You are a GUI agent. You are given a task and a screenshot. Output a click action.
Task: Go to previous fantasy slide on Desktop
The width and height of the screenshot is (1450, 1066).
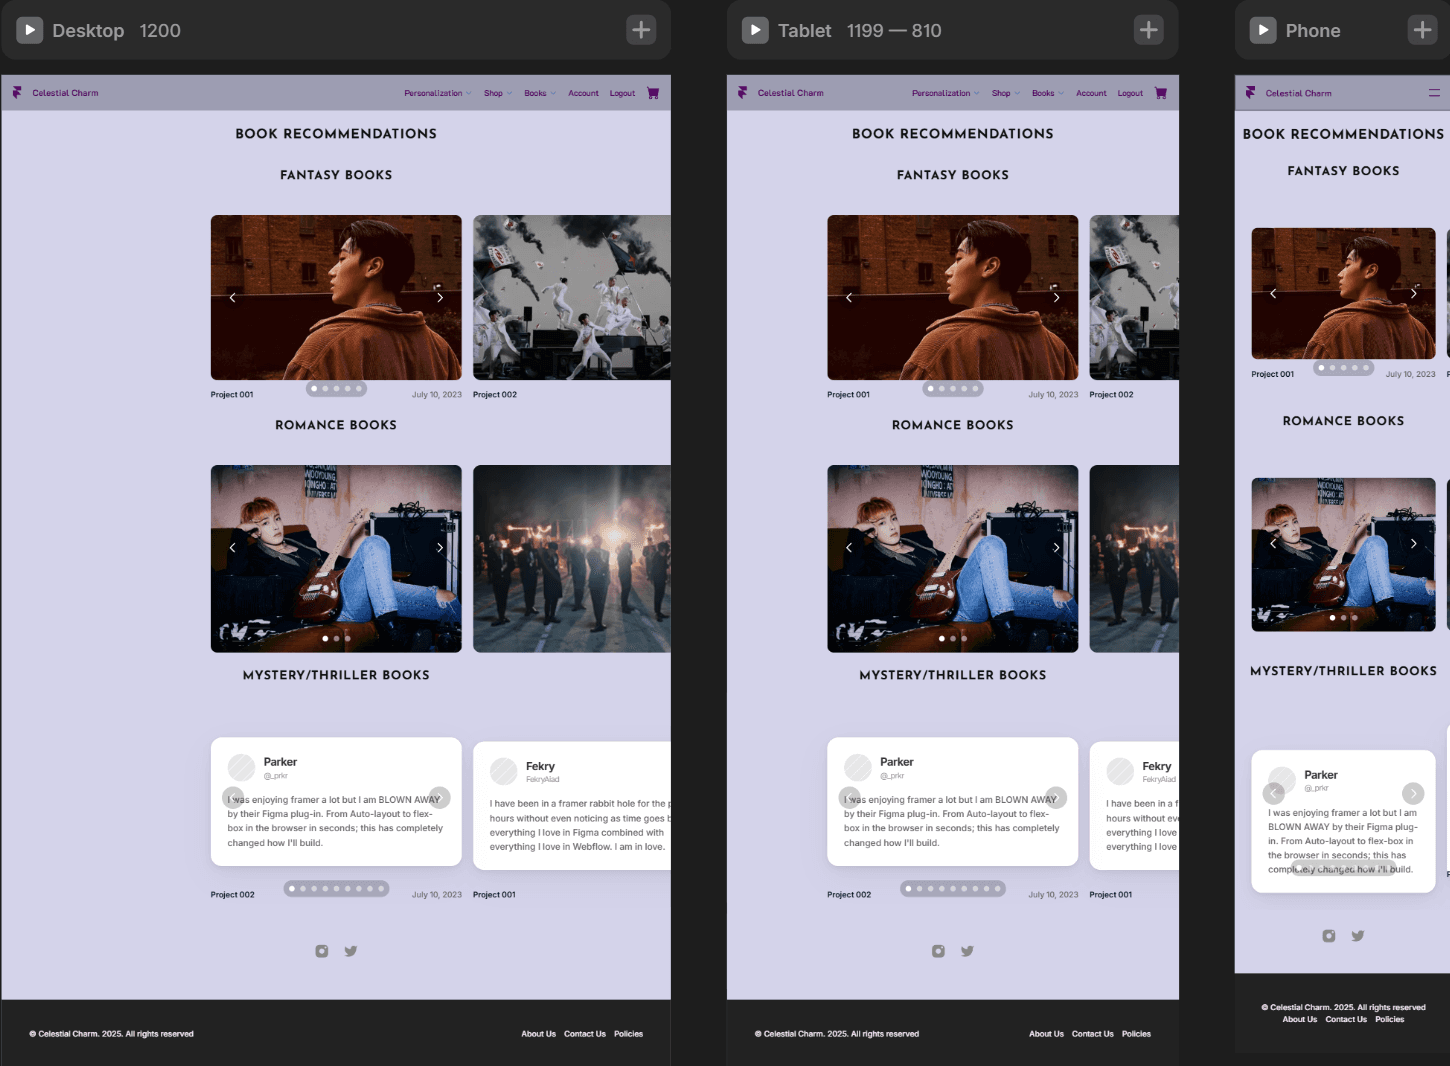point(232,297)
